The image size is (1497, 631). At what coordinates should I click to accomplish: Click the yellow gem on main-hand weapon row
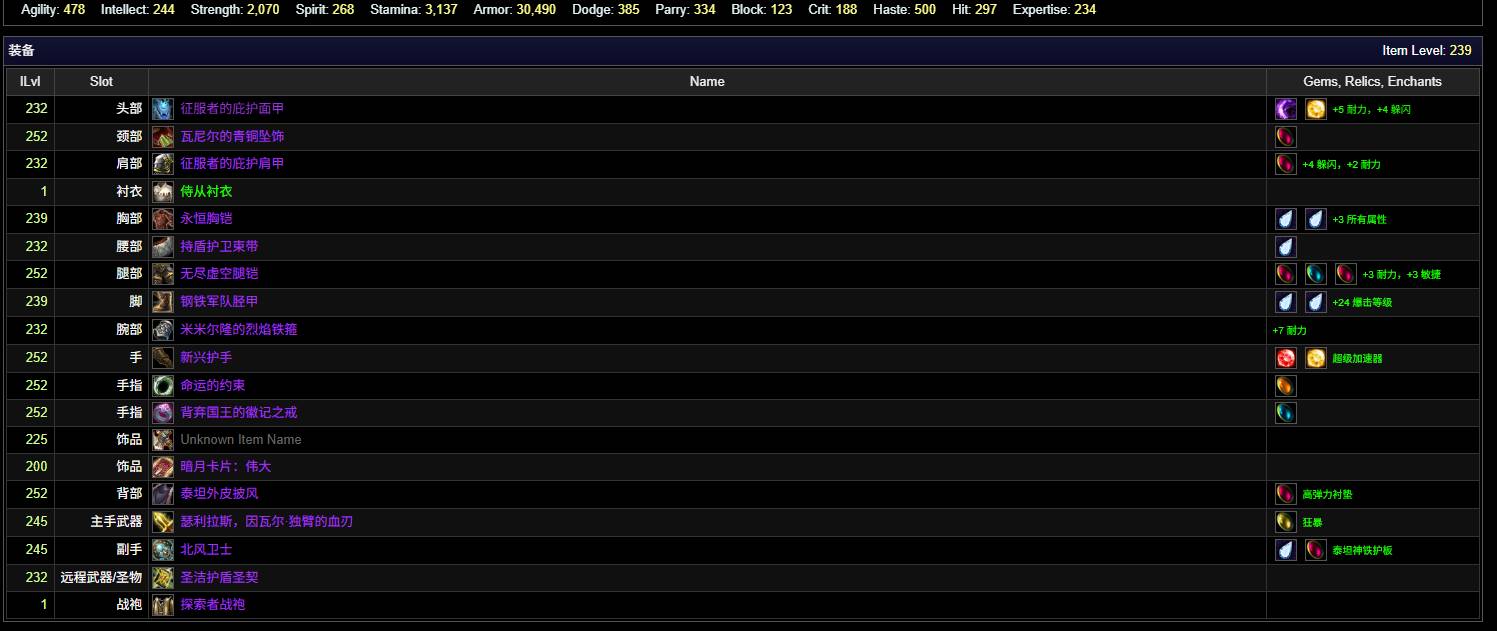click(x=1286, y=522)
